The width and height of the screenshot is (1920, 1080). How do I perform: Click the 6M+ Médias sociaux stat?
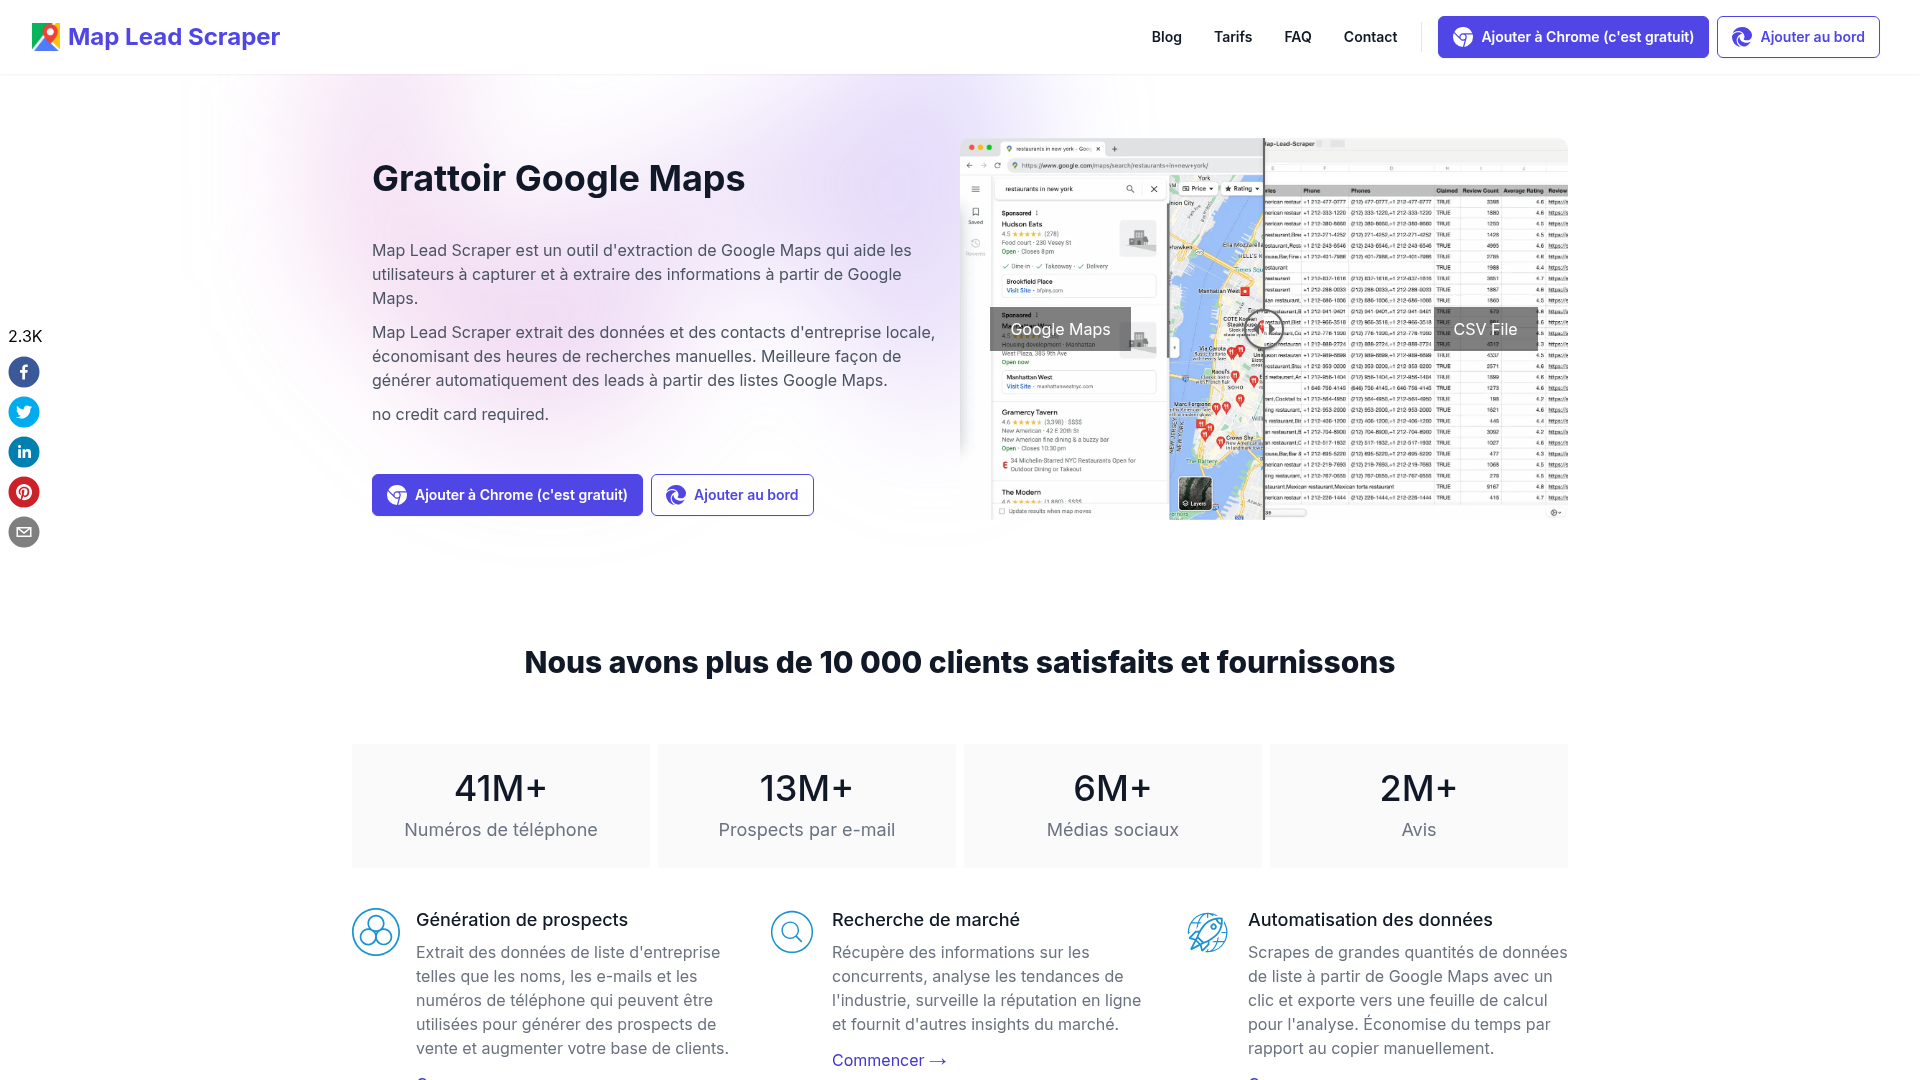[x=1113, y=805]
